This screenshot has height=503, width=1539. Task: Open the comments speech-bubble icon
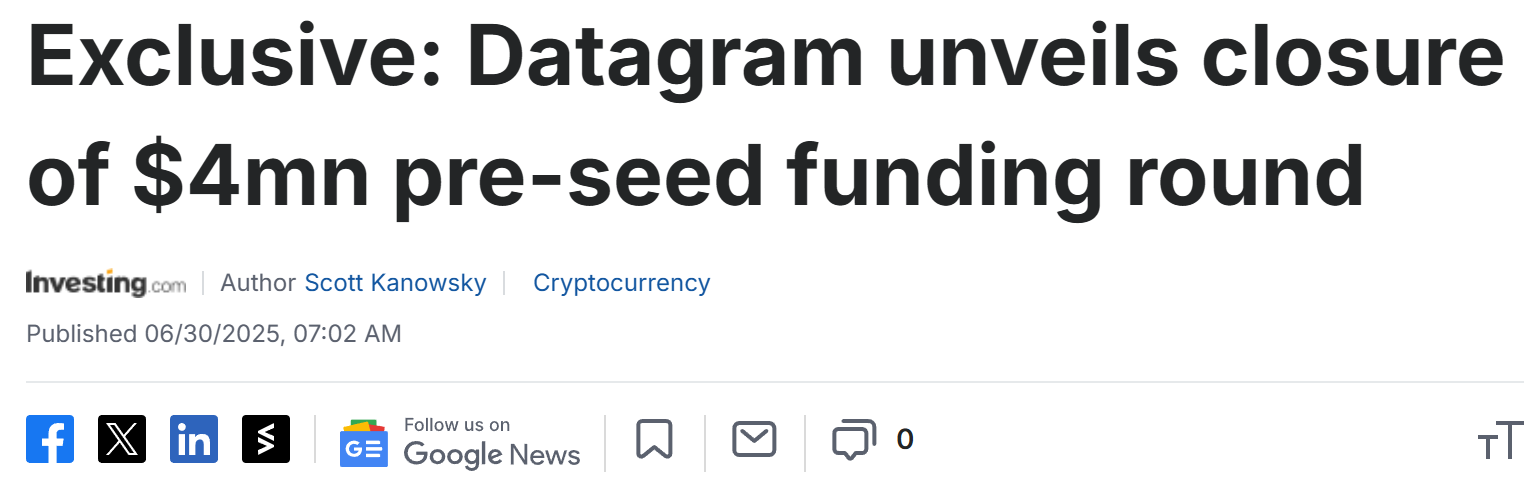pyautogui.click(x=854, y=440)
